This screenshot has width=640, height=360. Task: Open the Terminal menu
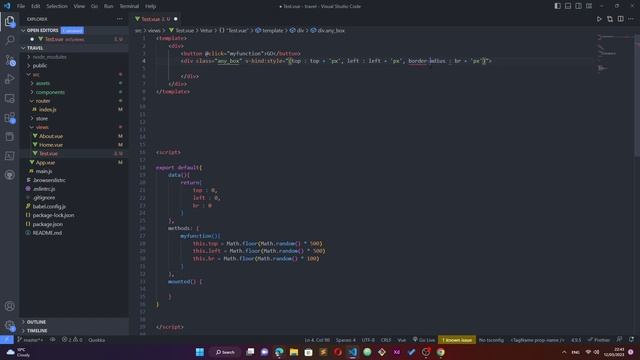(129, 6)
